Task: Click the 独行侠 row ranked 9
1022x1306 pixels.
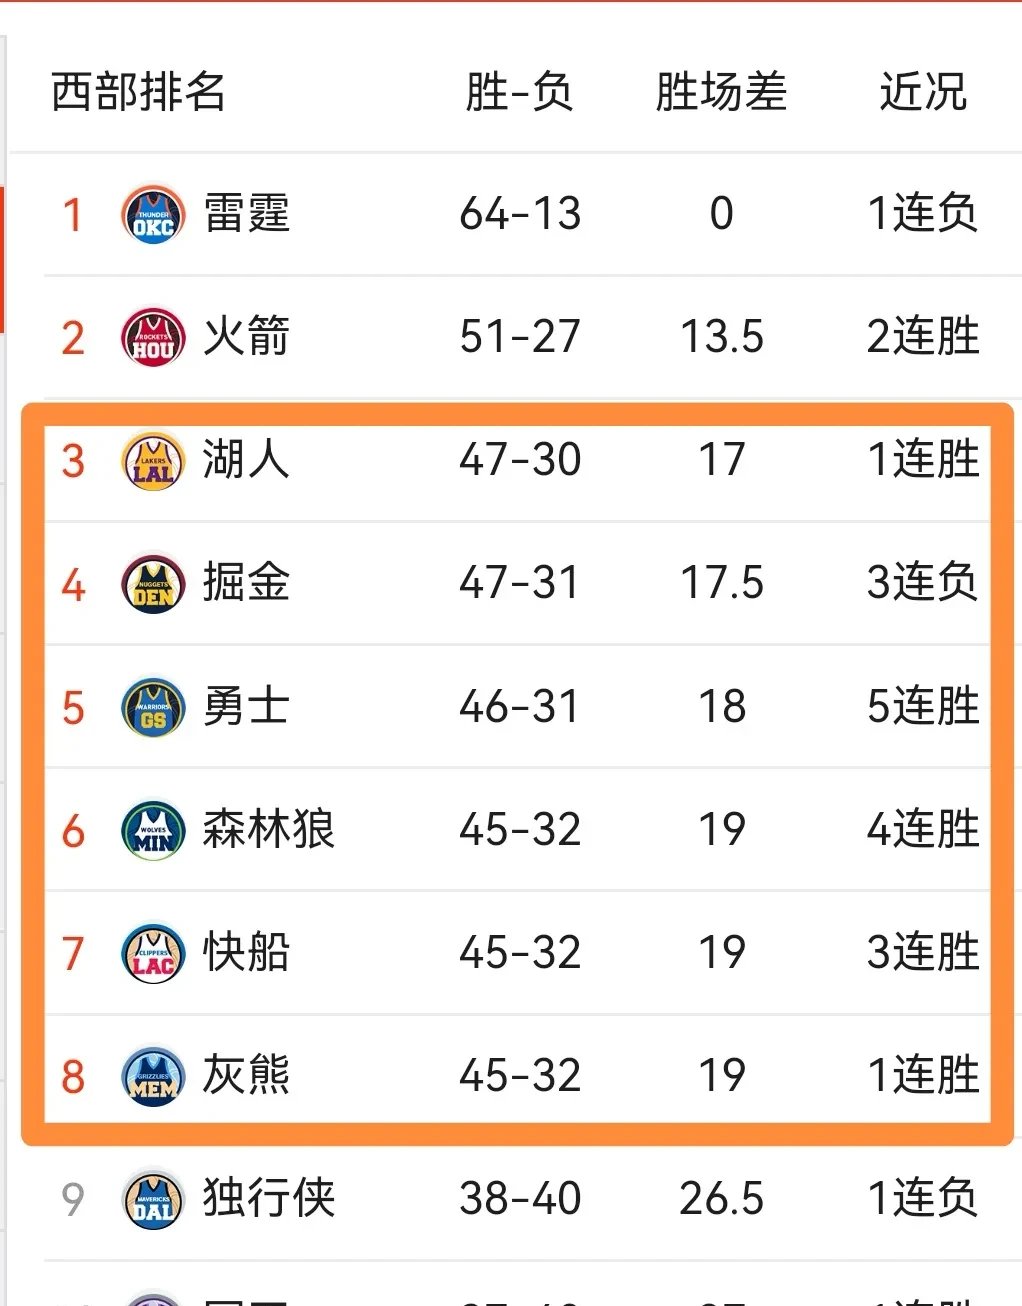Action: pyautogui.click(x=500, y=1199)
